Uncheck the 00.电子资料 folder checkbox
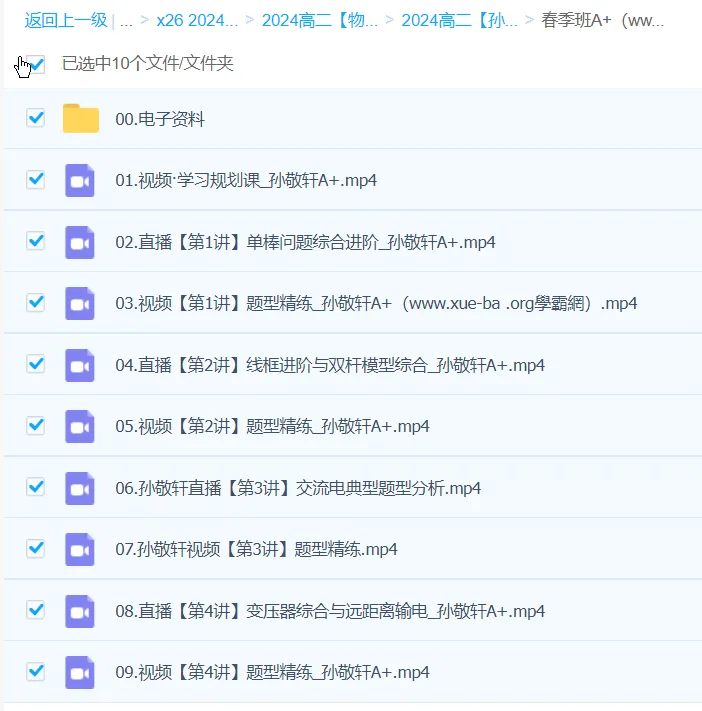 click(36, 118)
